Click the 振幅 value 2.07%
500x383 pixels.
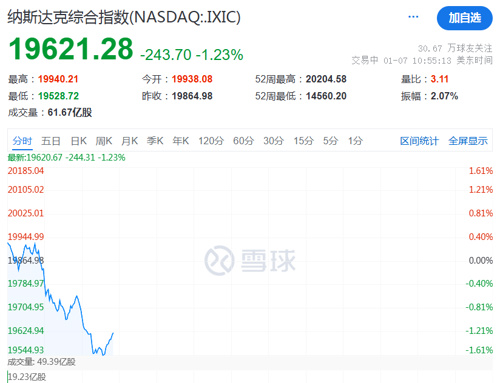(x=444, y=96)
